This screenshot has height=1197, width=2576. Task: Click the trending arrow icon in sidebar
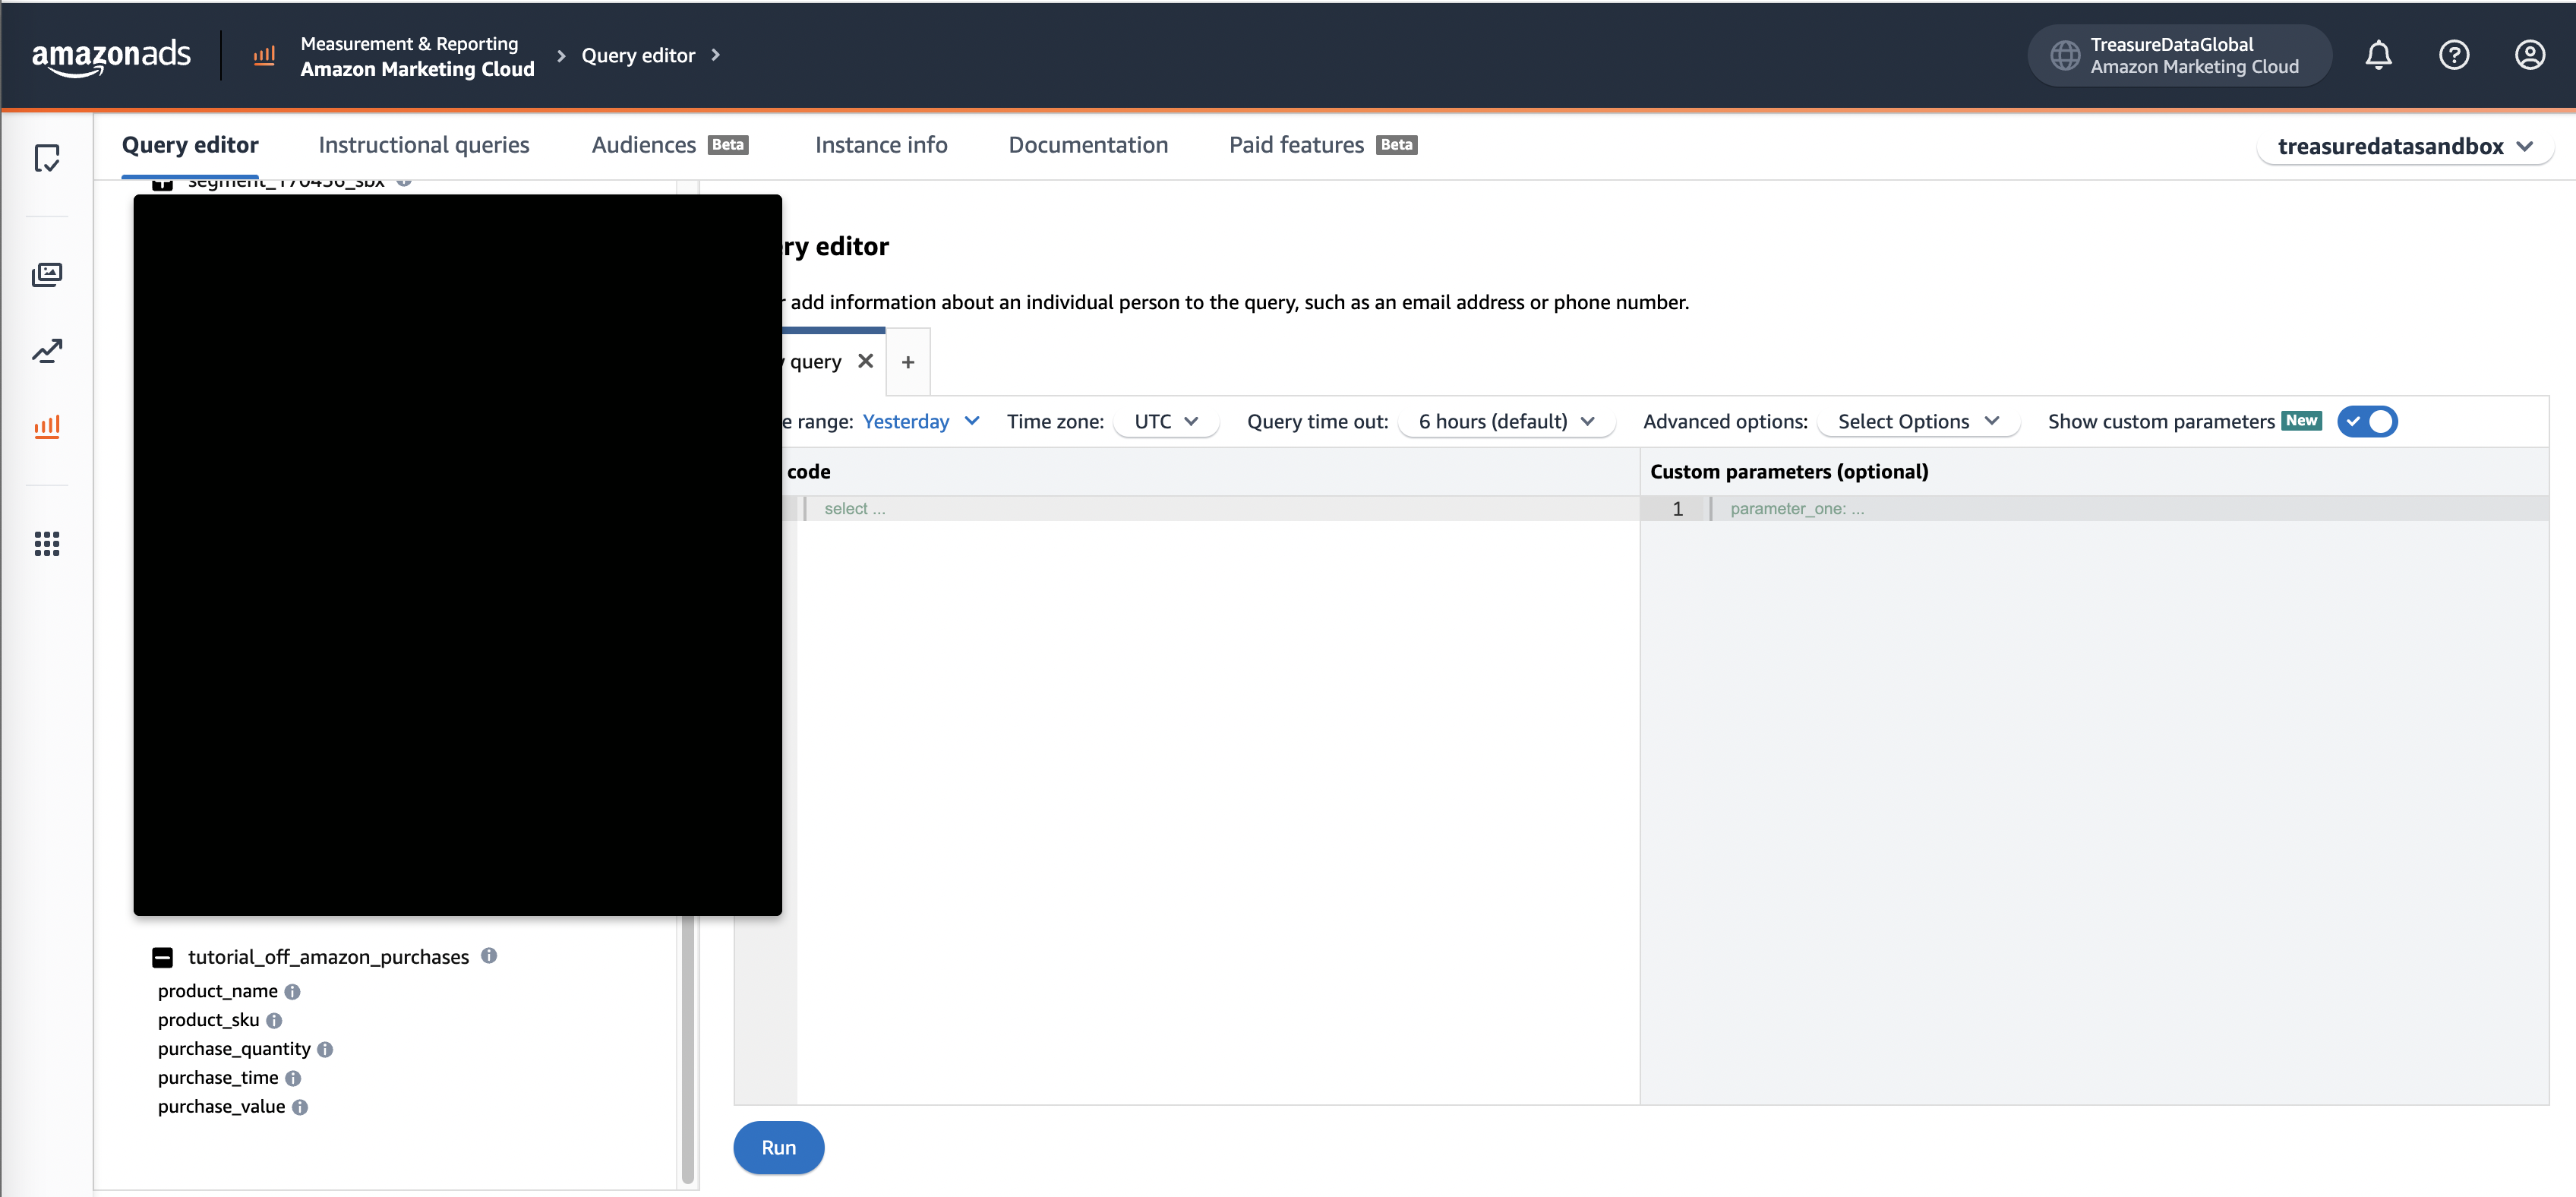[x=47, y=351]
